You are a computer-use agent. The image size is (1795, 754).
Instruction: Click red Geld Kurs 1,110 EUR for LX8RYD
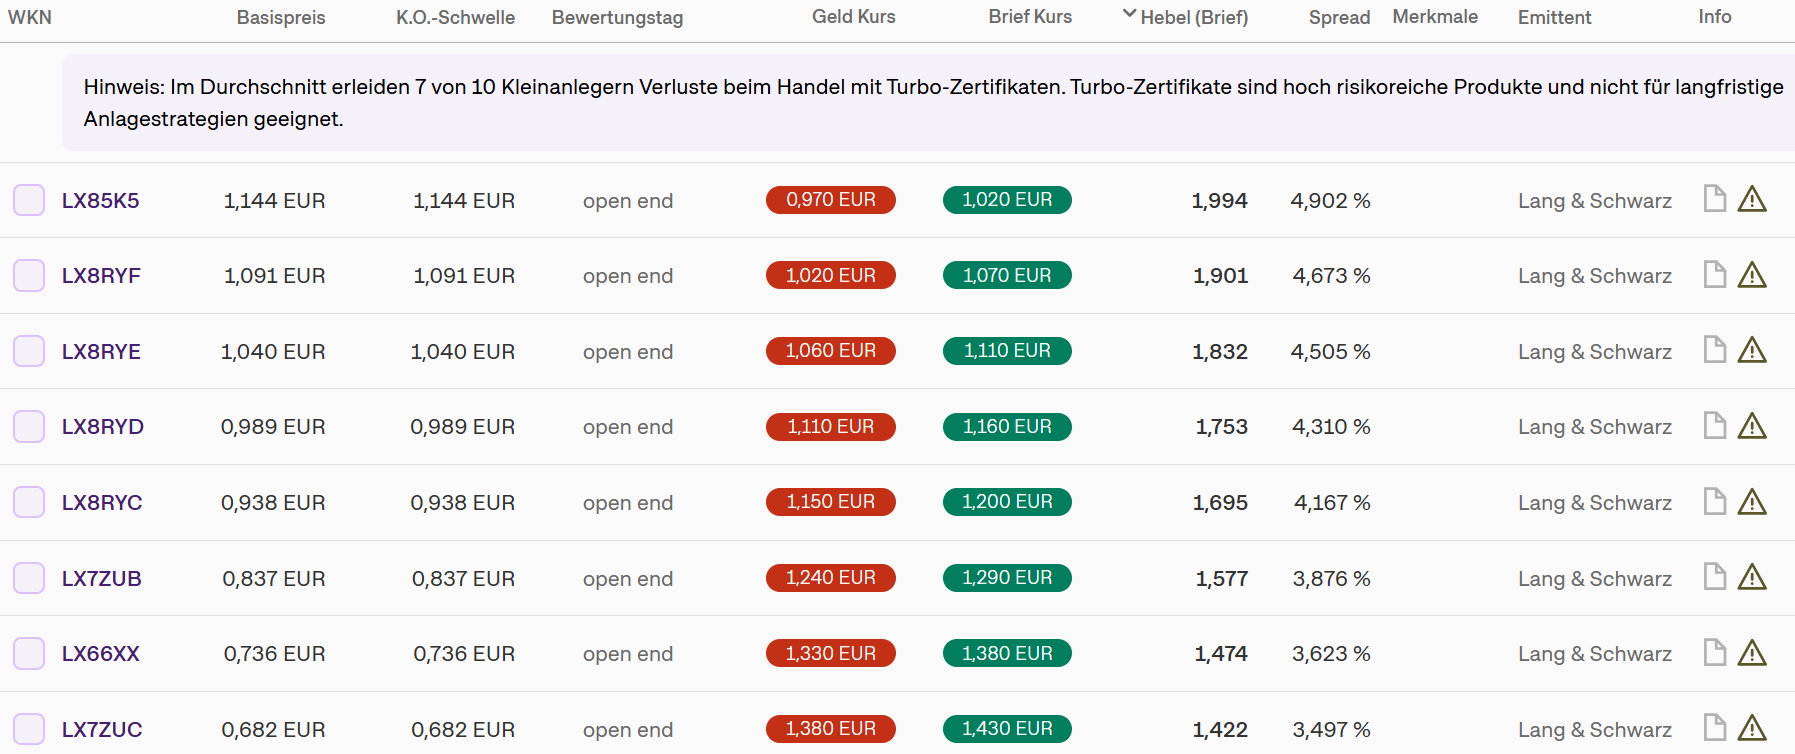coord(831,427)
